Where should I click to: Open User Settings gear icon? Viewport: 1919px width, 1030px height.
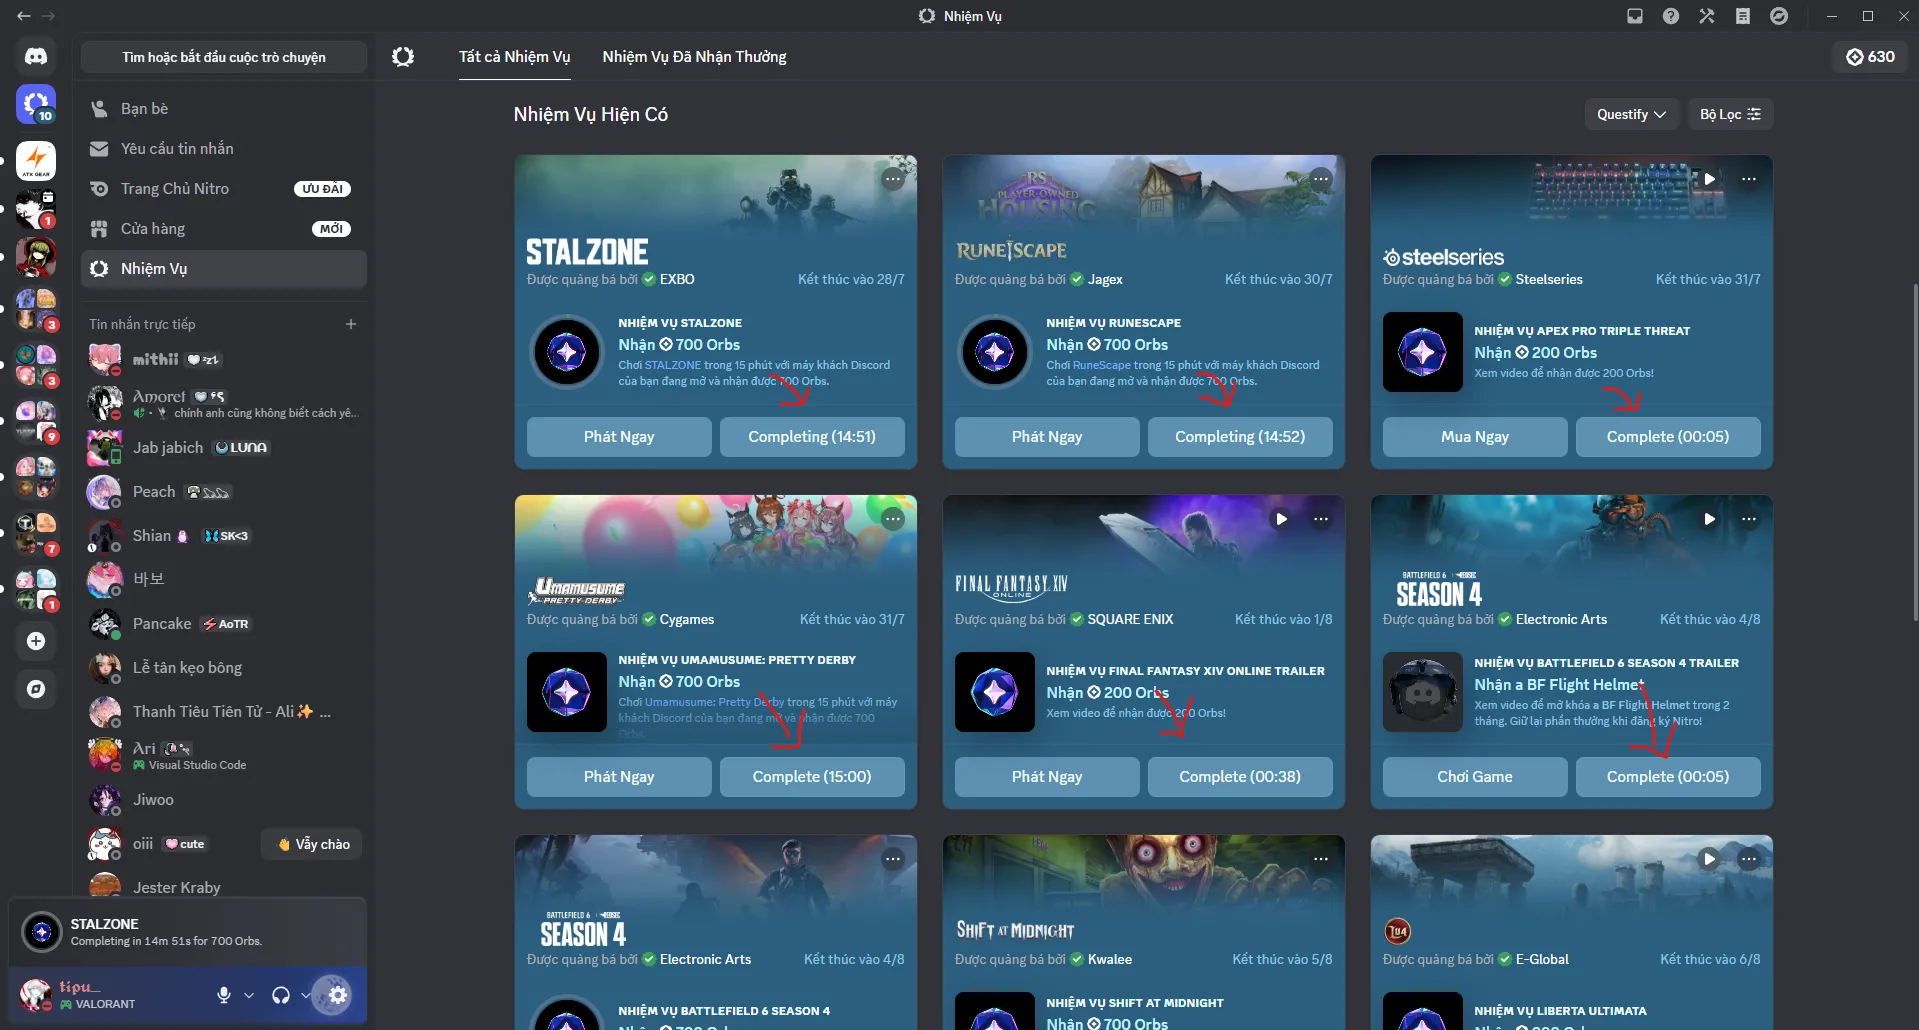[x=338, y=995]
